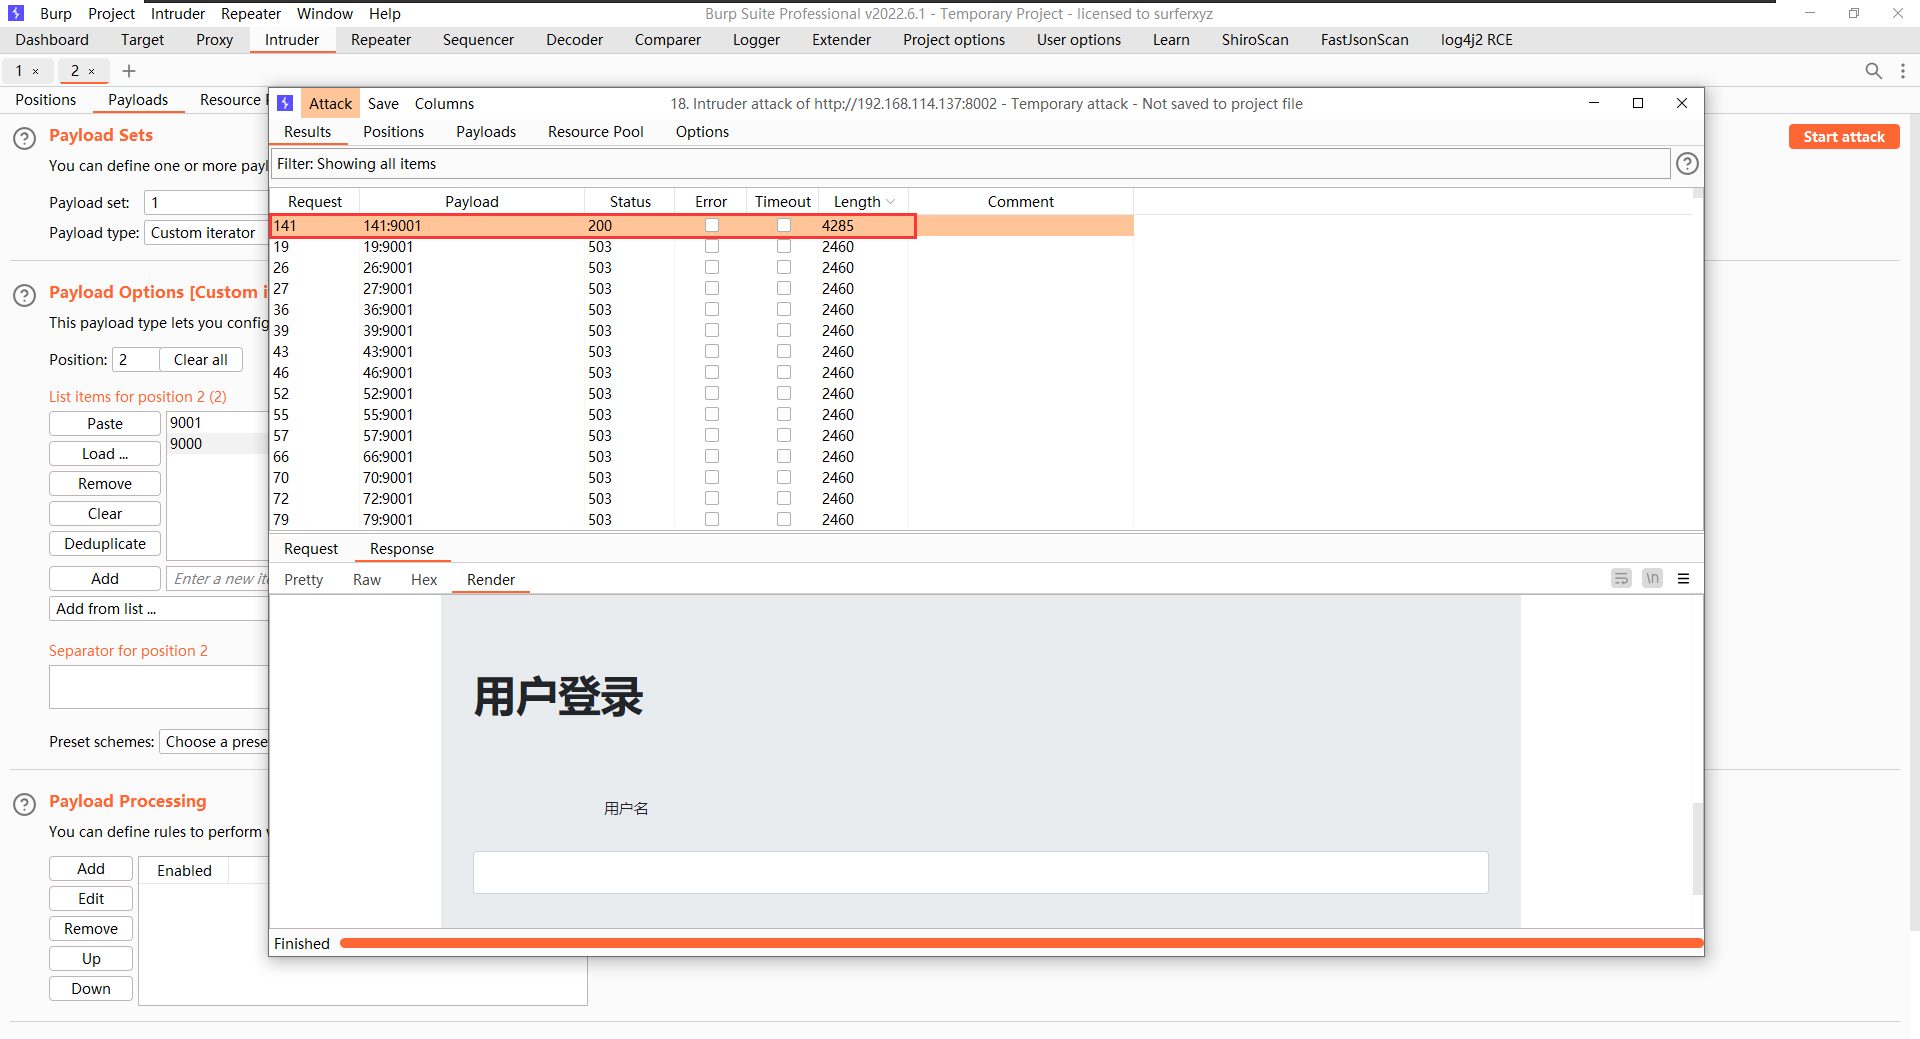Toggle Timeout checkbox for request 141
Viewport: 1920px width, 1039px height.
tap(784, 225)
